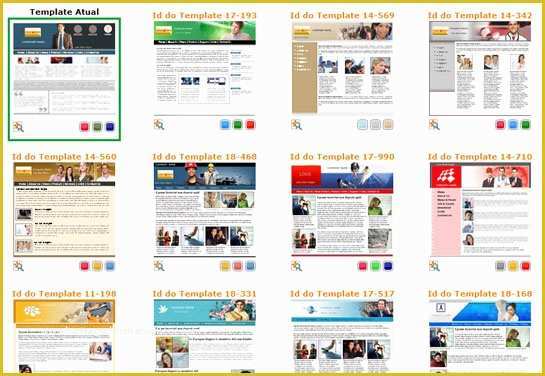This screenshot has width=545, height=376.
Task: Select the yellow swatch under Template 14-560
Action: click(x=97, y=266)
